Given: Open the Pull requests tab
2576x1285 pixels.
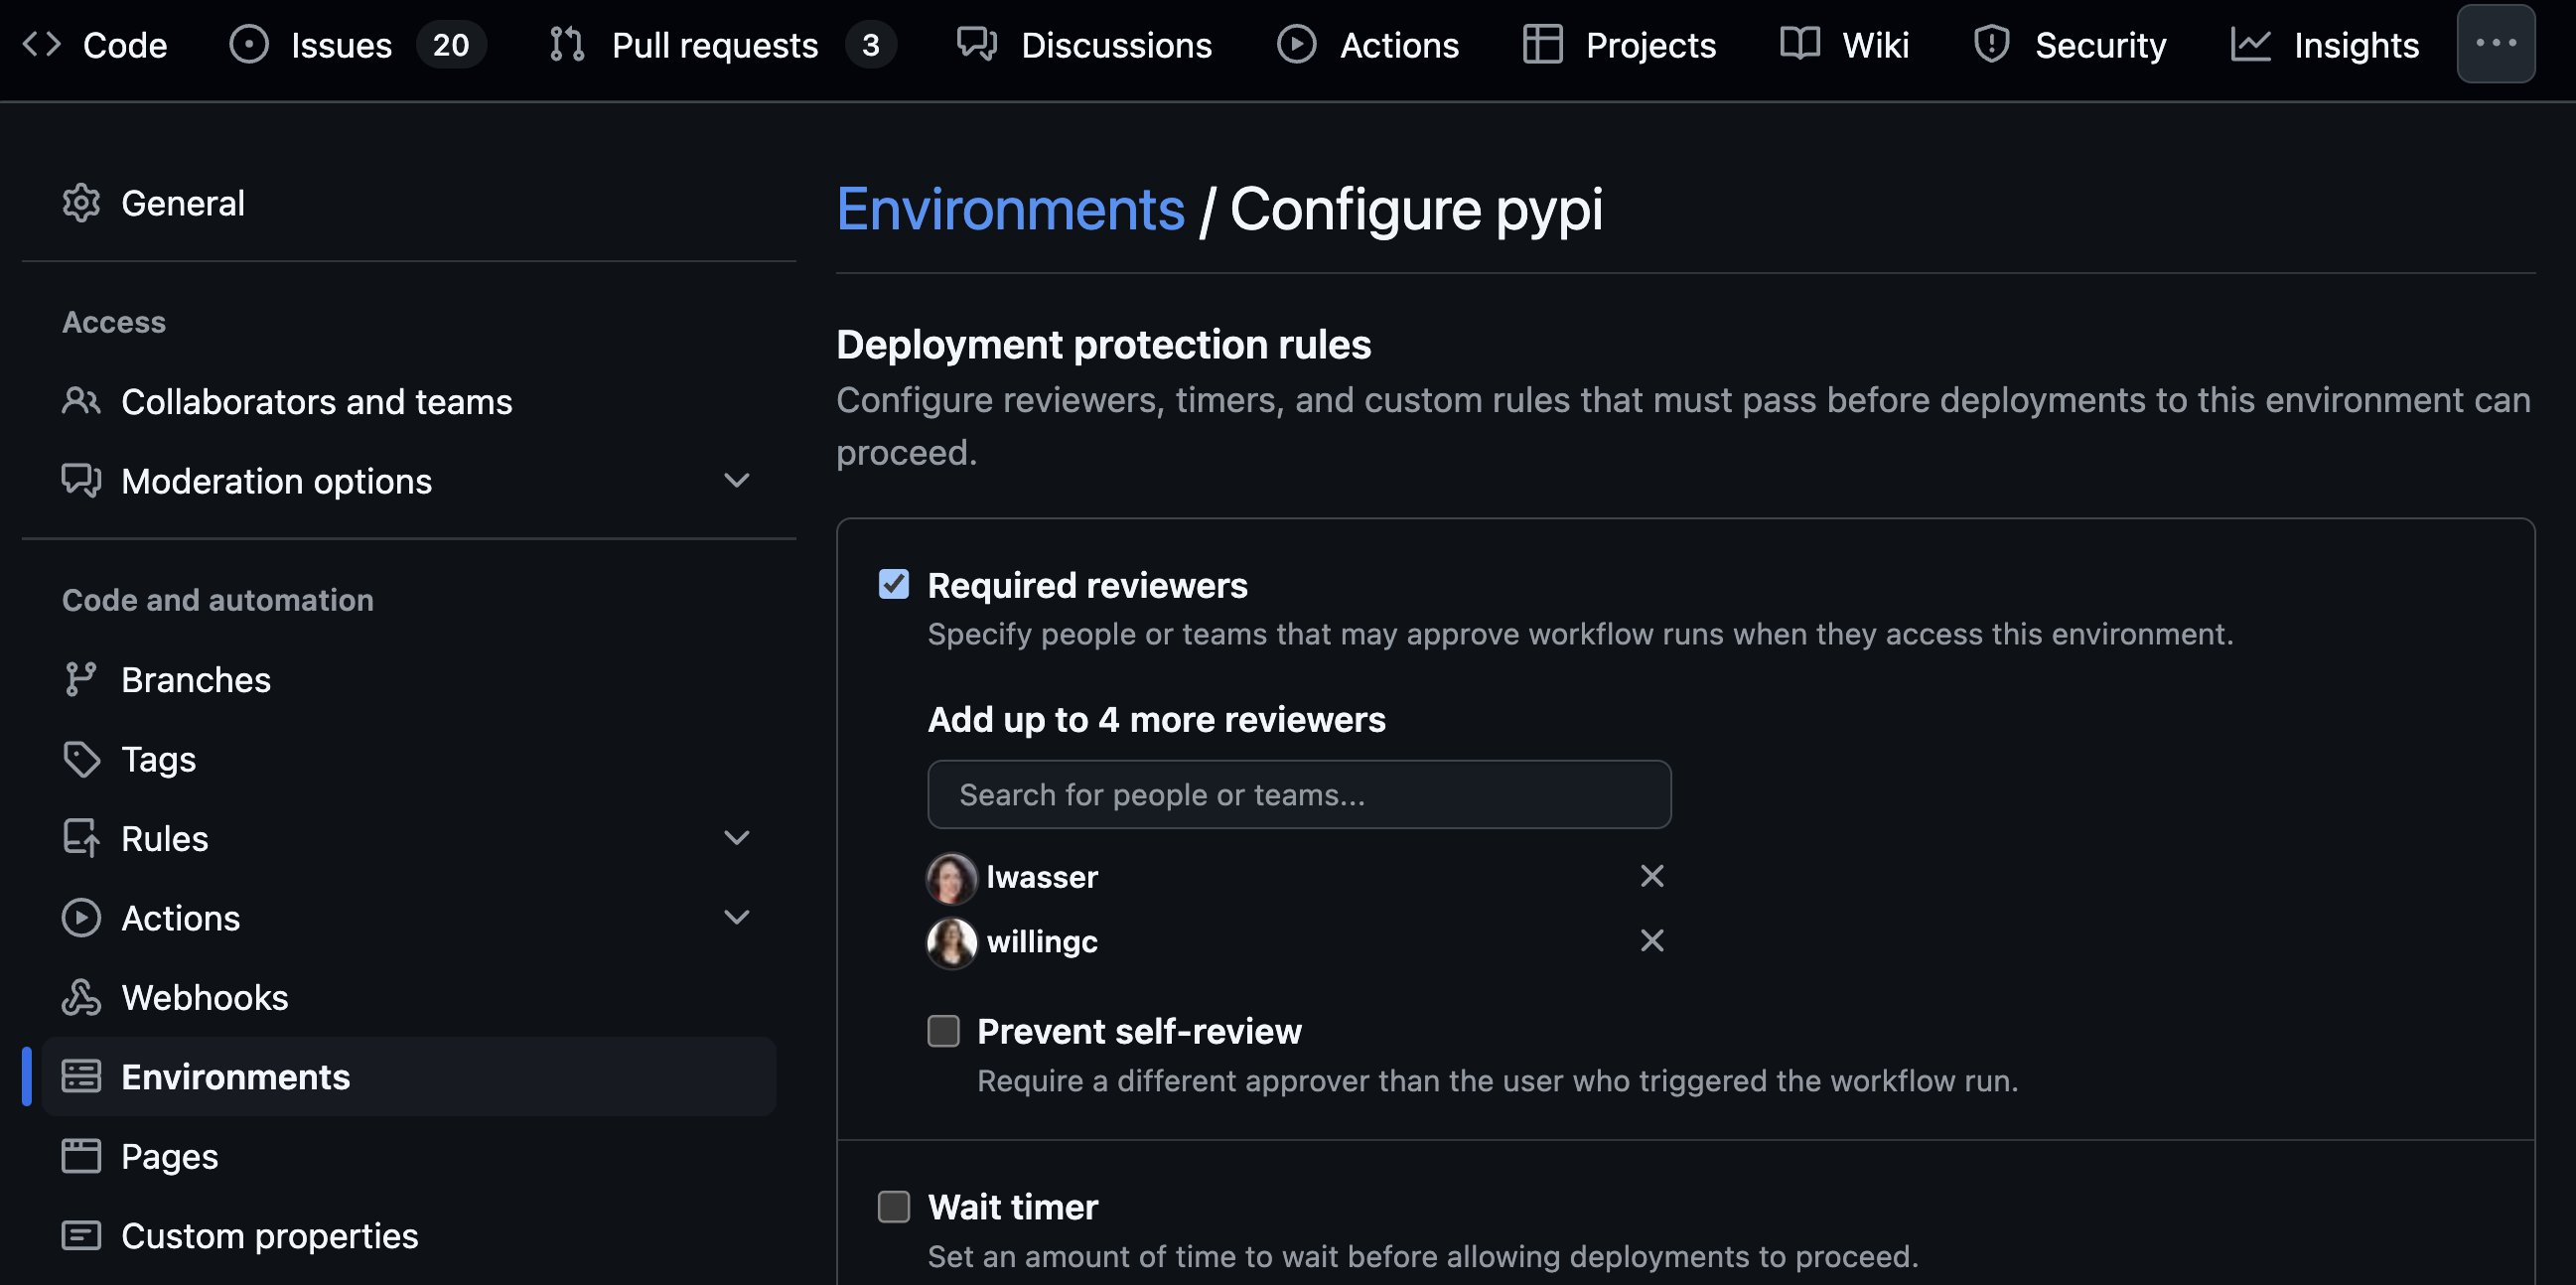Looking at the screenshot, I should click(723, 45).
